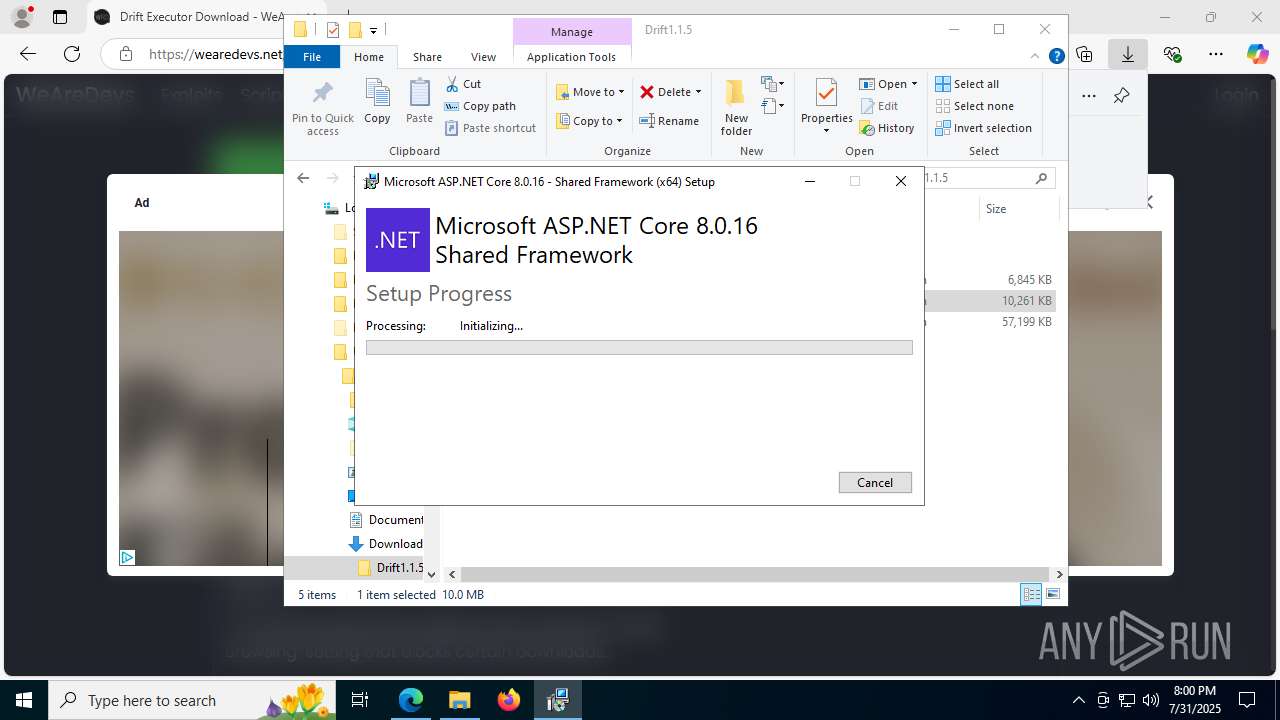Screen dimensions: 1280x720
Task: Click the AdChoices icon on the ad
Action: pyautogui.click(x=127, y=557)
